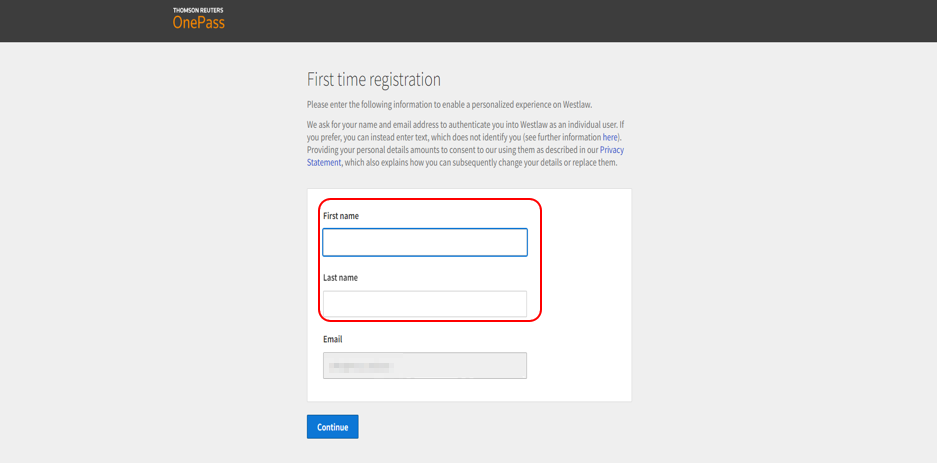
Task: Focus the First name text field
Action: pos(424,242)
